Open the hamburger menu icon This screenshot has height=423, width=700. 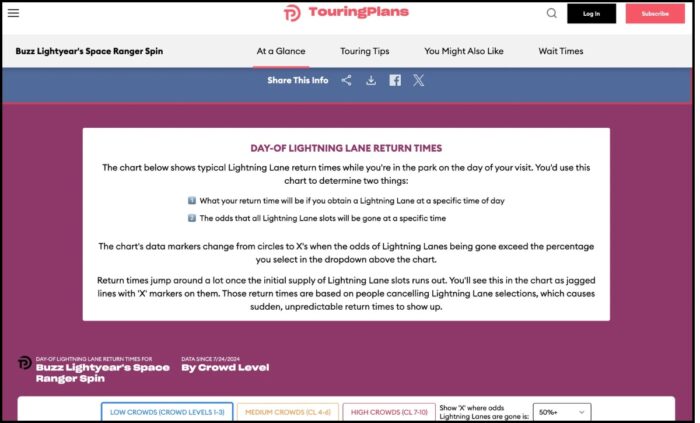[x=13, y=13]
